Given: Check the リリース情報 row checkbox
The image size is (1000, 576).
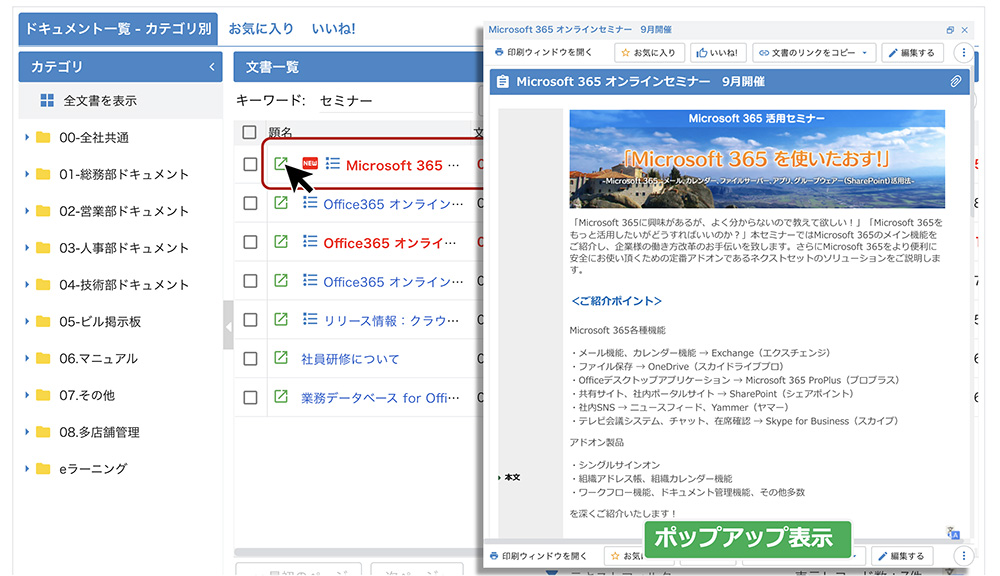Looking at the screenshot, I should pyautogui.click(x=251, y=320).
